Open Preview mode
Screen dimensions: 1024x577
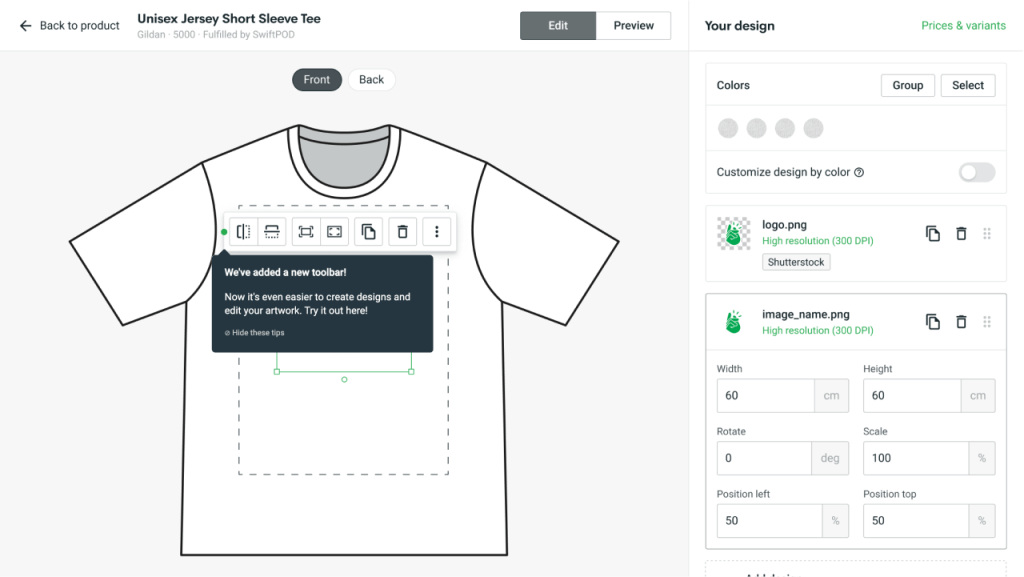pos(633,25)
